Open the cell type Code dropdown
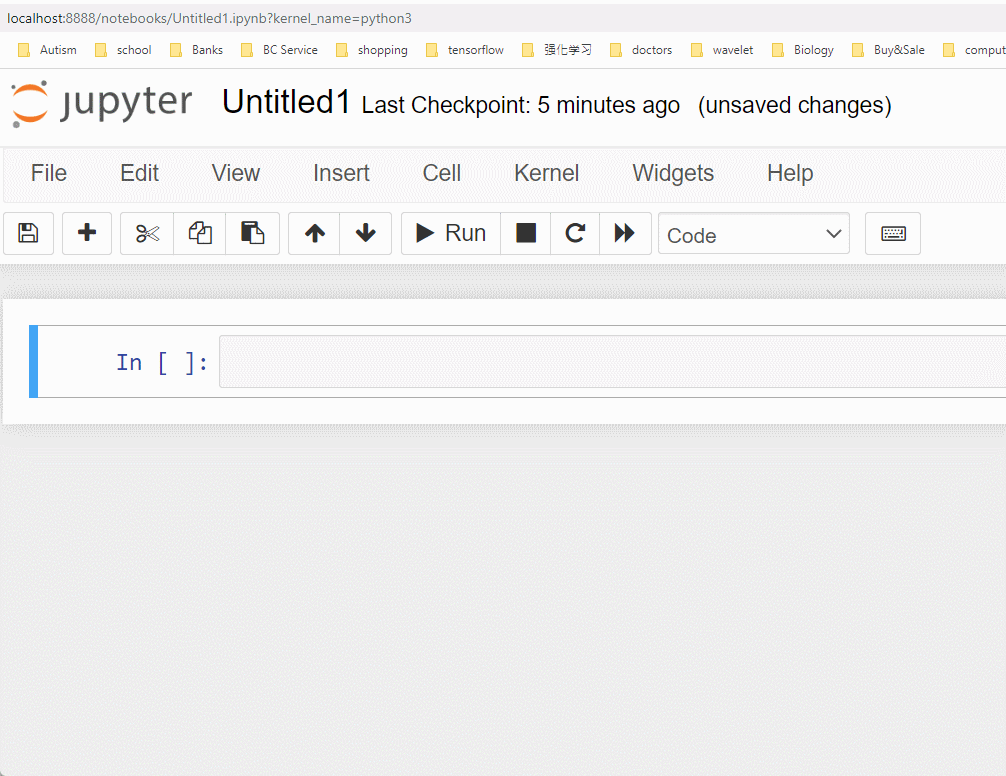The height and width of the screenshot is (776, 1006). pyautogui.click(x=753, y=234)
